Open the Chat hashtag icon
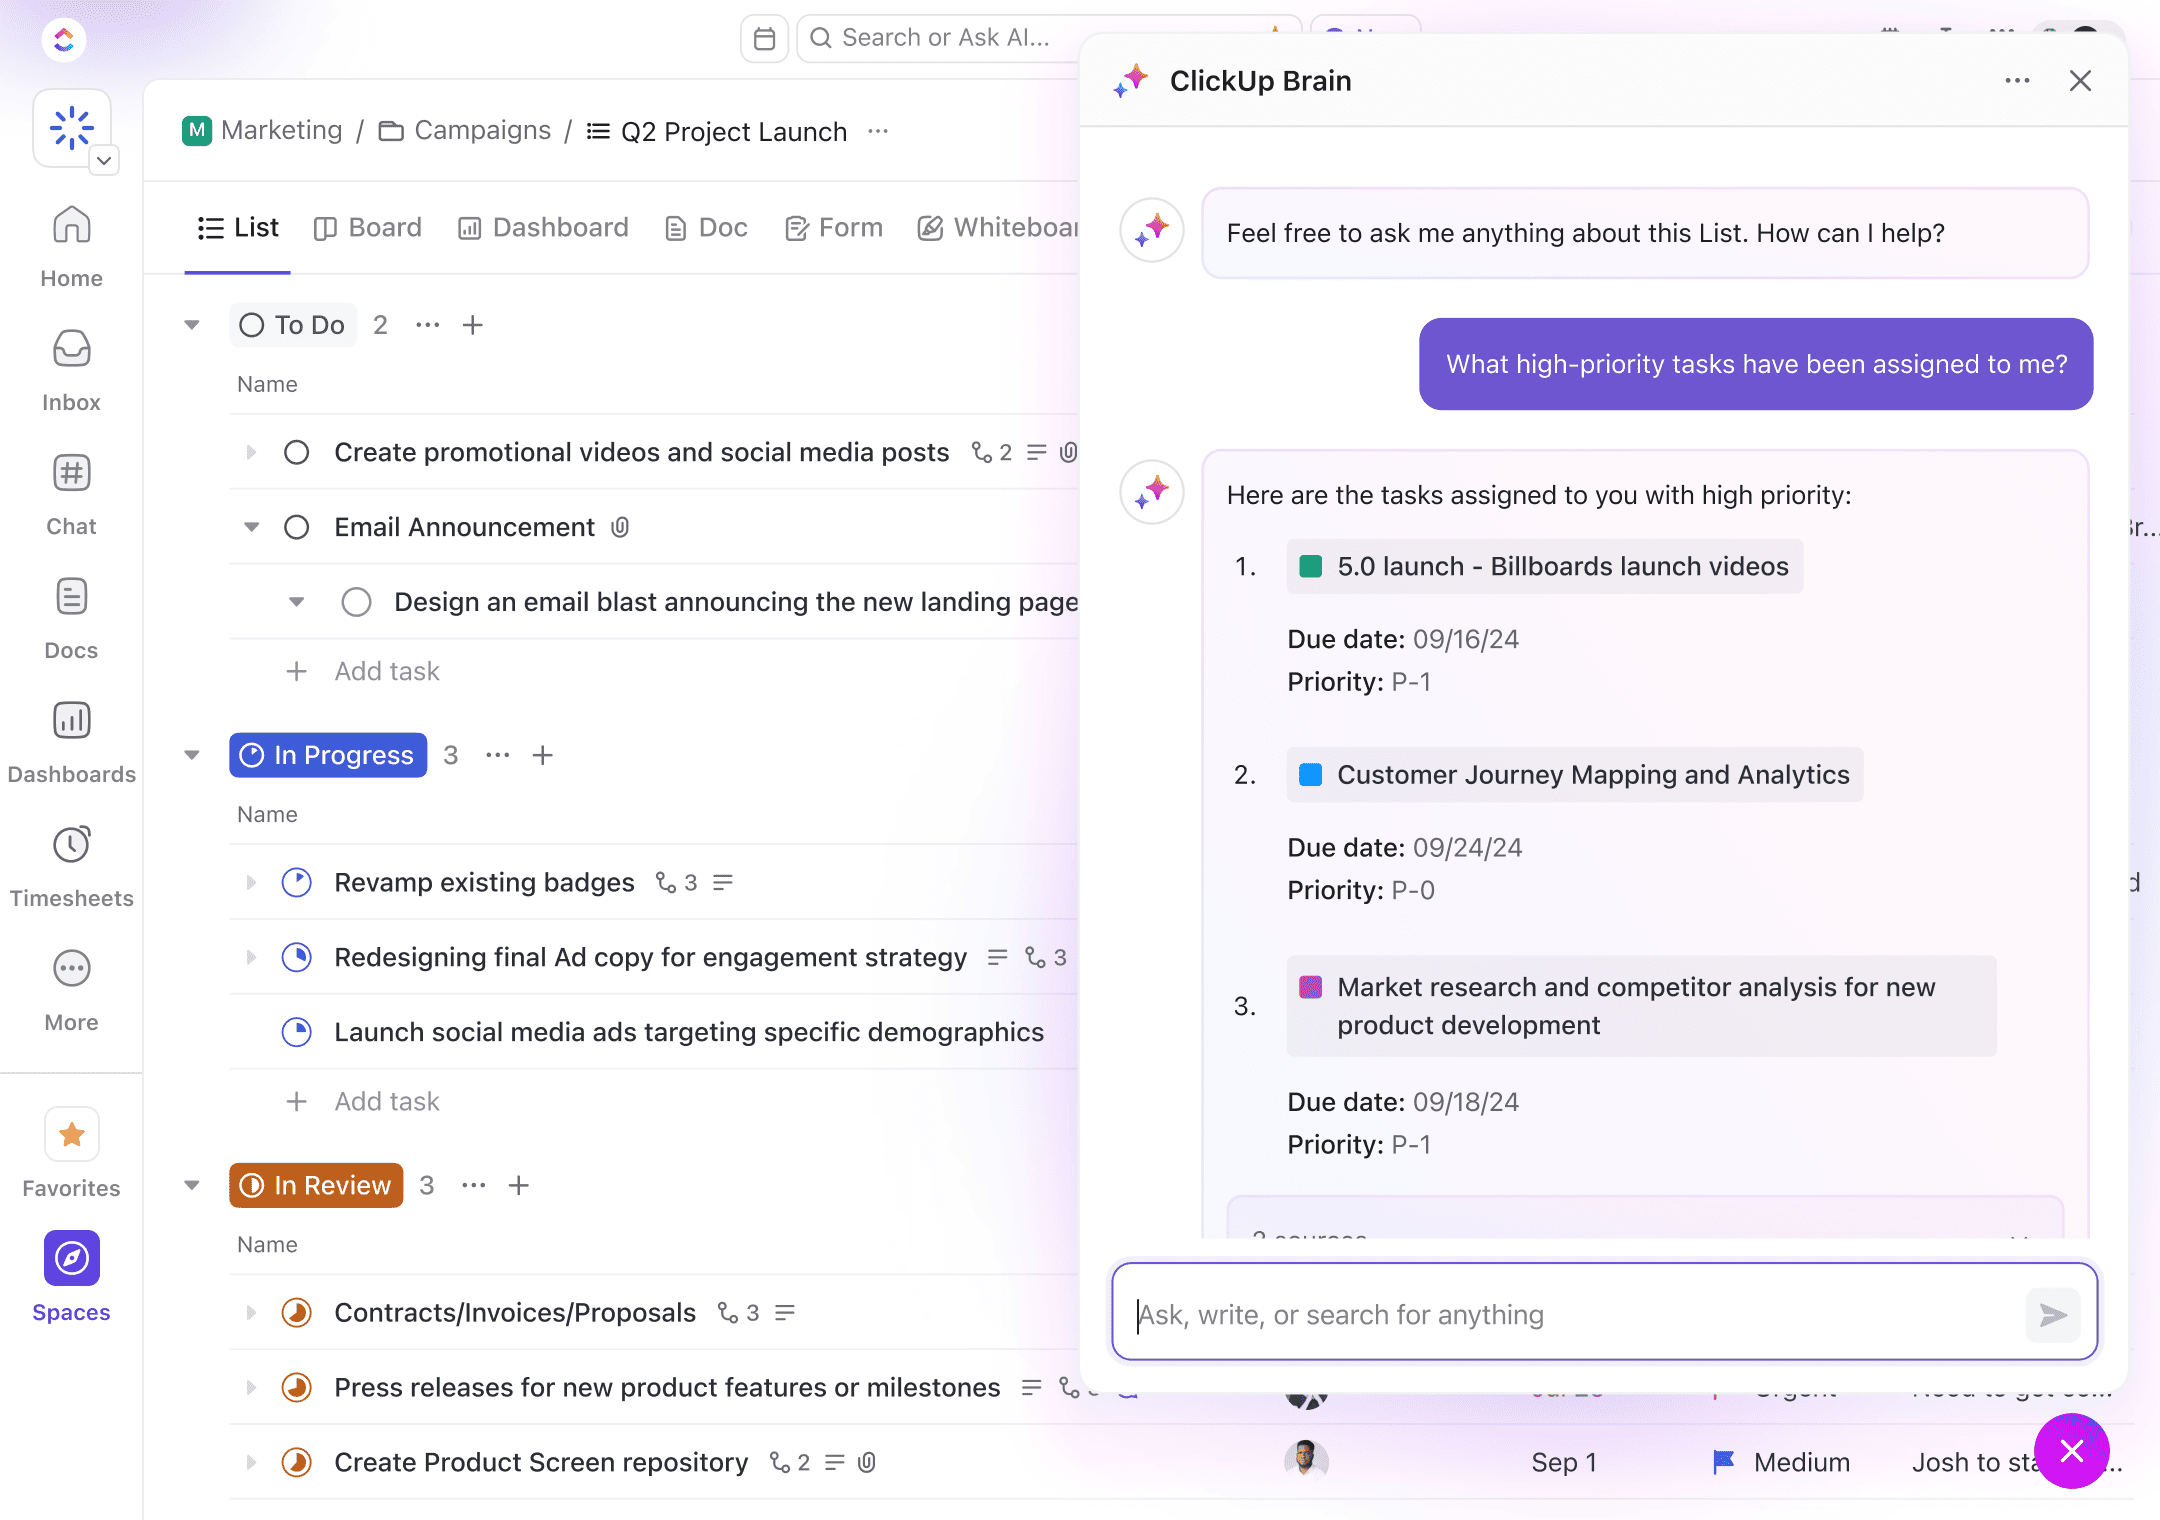2160x1520 pixels. (x=71, y=474)
